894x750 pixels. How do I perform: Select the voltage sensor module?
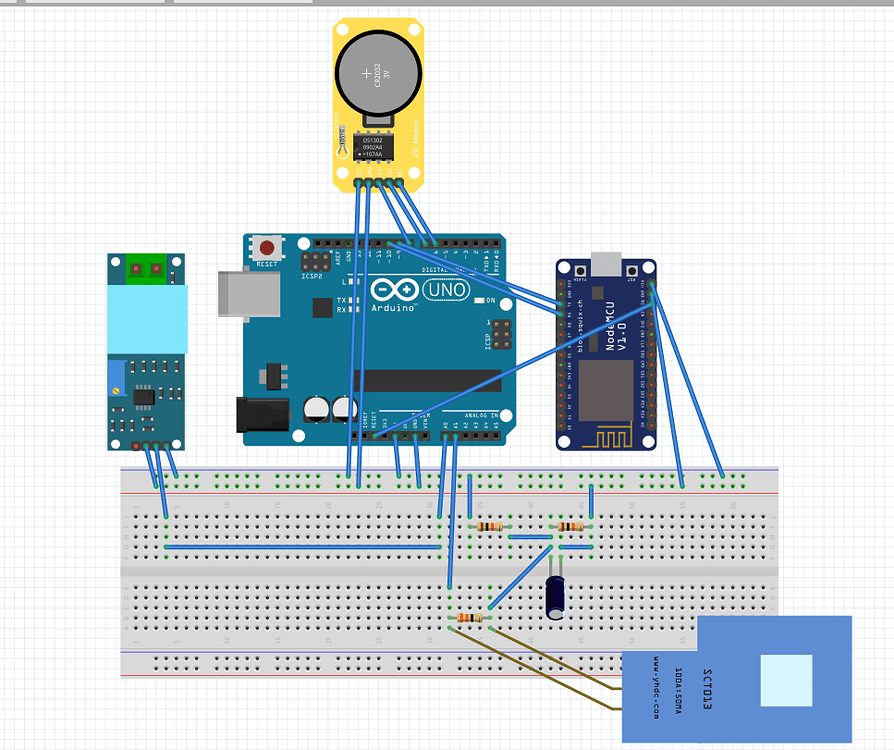(145, 350)
